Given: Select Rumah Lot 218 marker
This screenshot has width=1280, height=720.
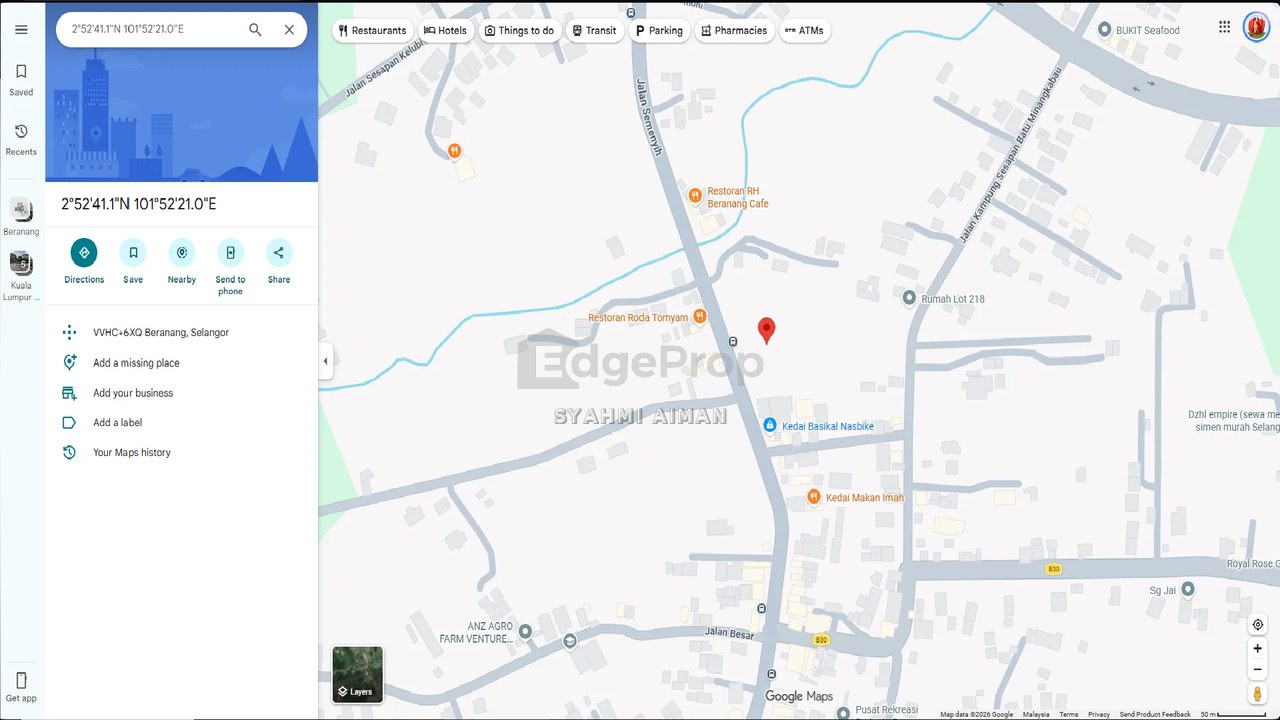Looking at the screenshot, I should 909,298.
